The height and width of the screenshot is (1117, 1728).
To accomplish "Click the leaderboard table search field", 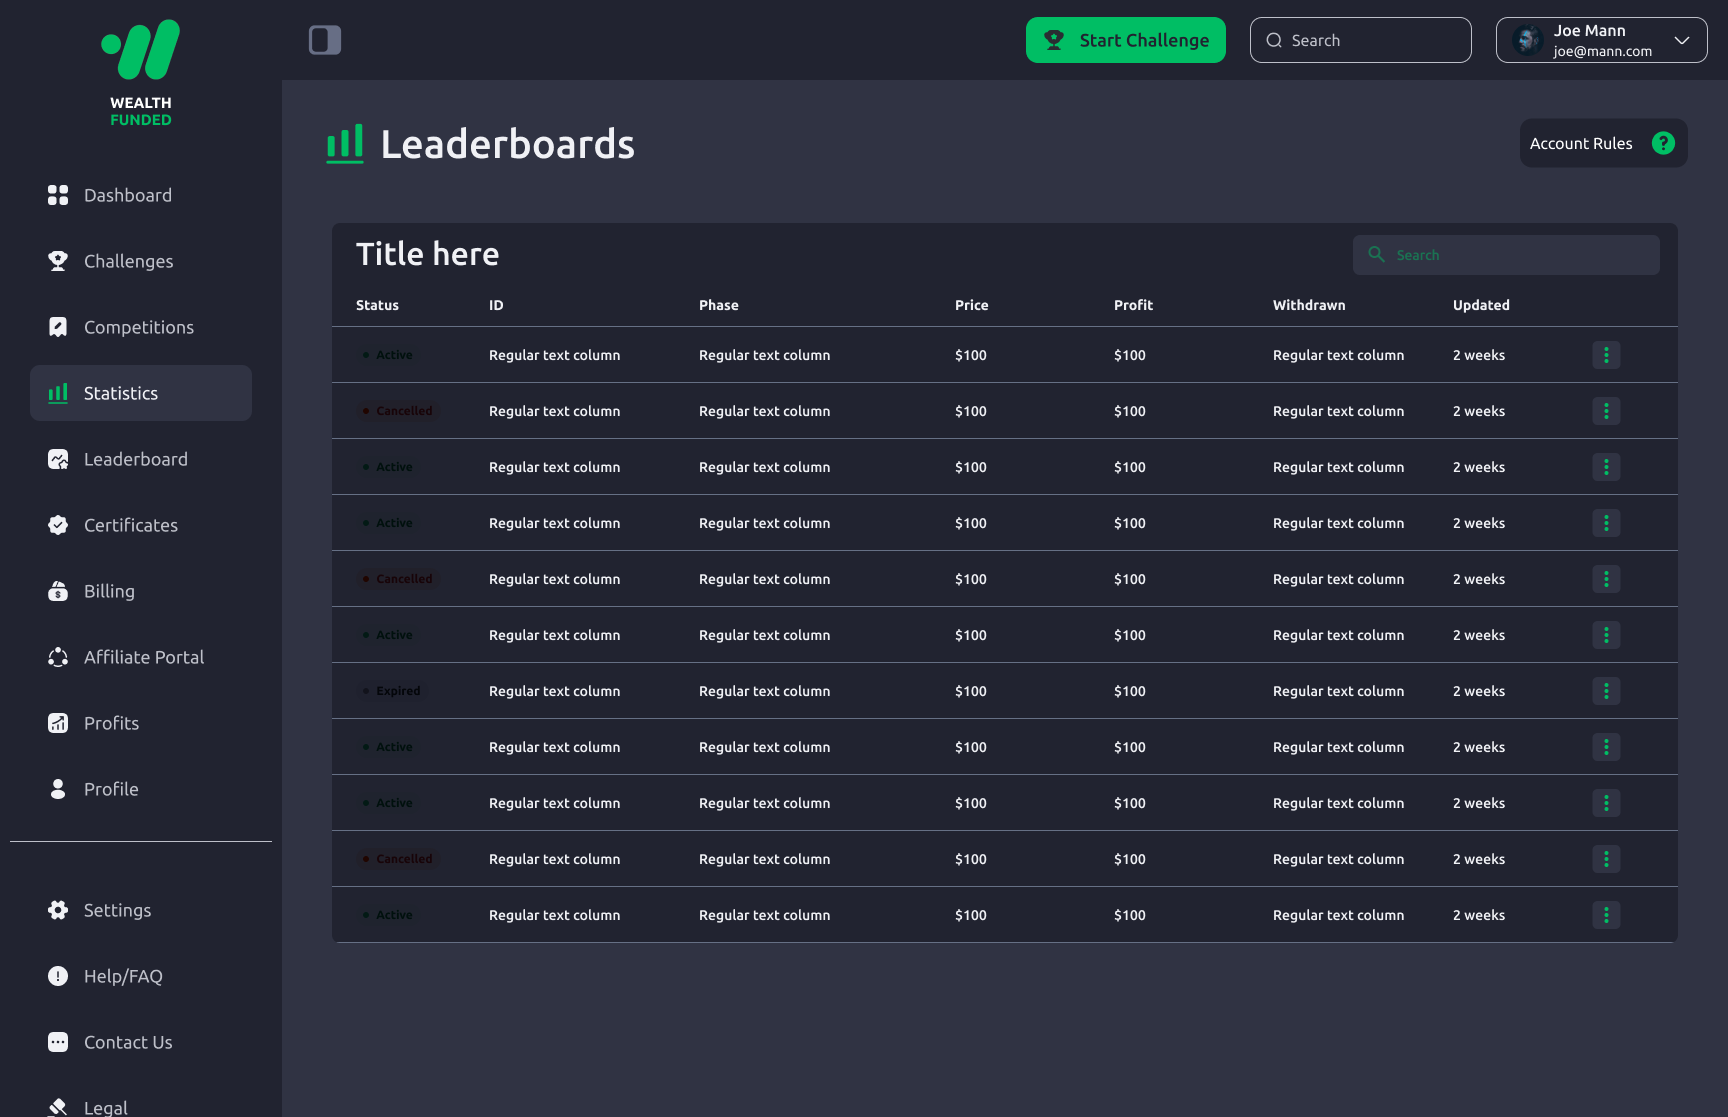I will (x=1505, y=254).
